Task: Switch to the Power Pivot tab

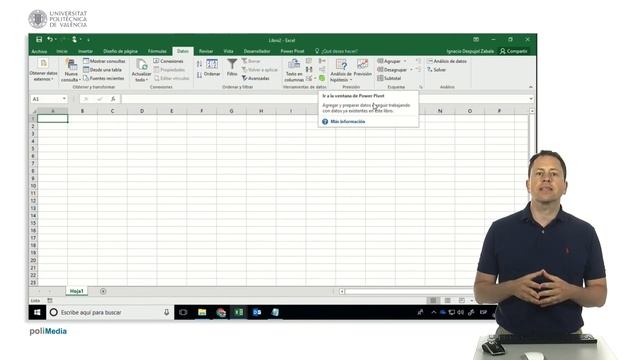Action: pyautogui.click(x=292, y=51)
